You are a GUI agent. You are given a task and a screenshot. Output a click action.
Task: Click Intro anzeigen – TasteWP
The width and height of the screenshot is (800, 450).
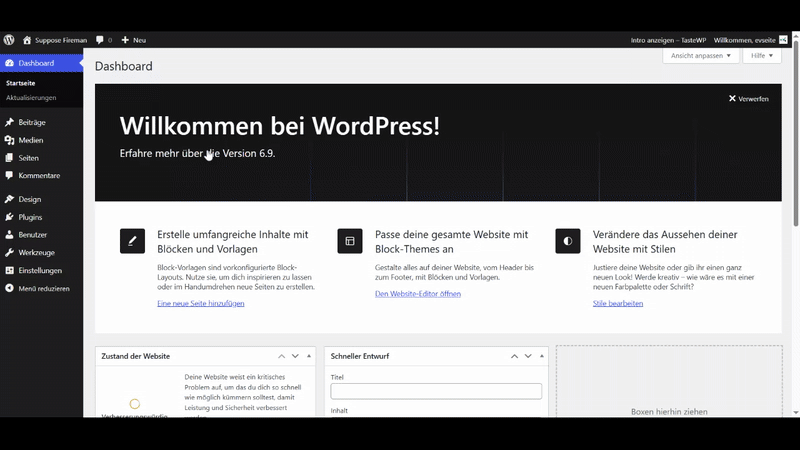point(668,40)
